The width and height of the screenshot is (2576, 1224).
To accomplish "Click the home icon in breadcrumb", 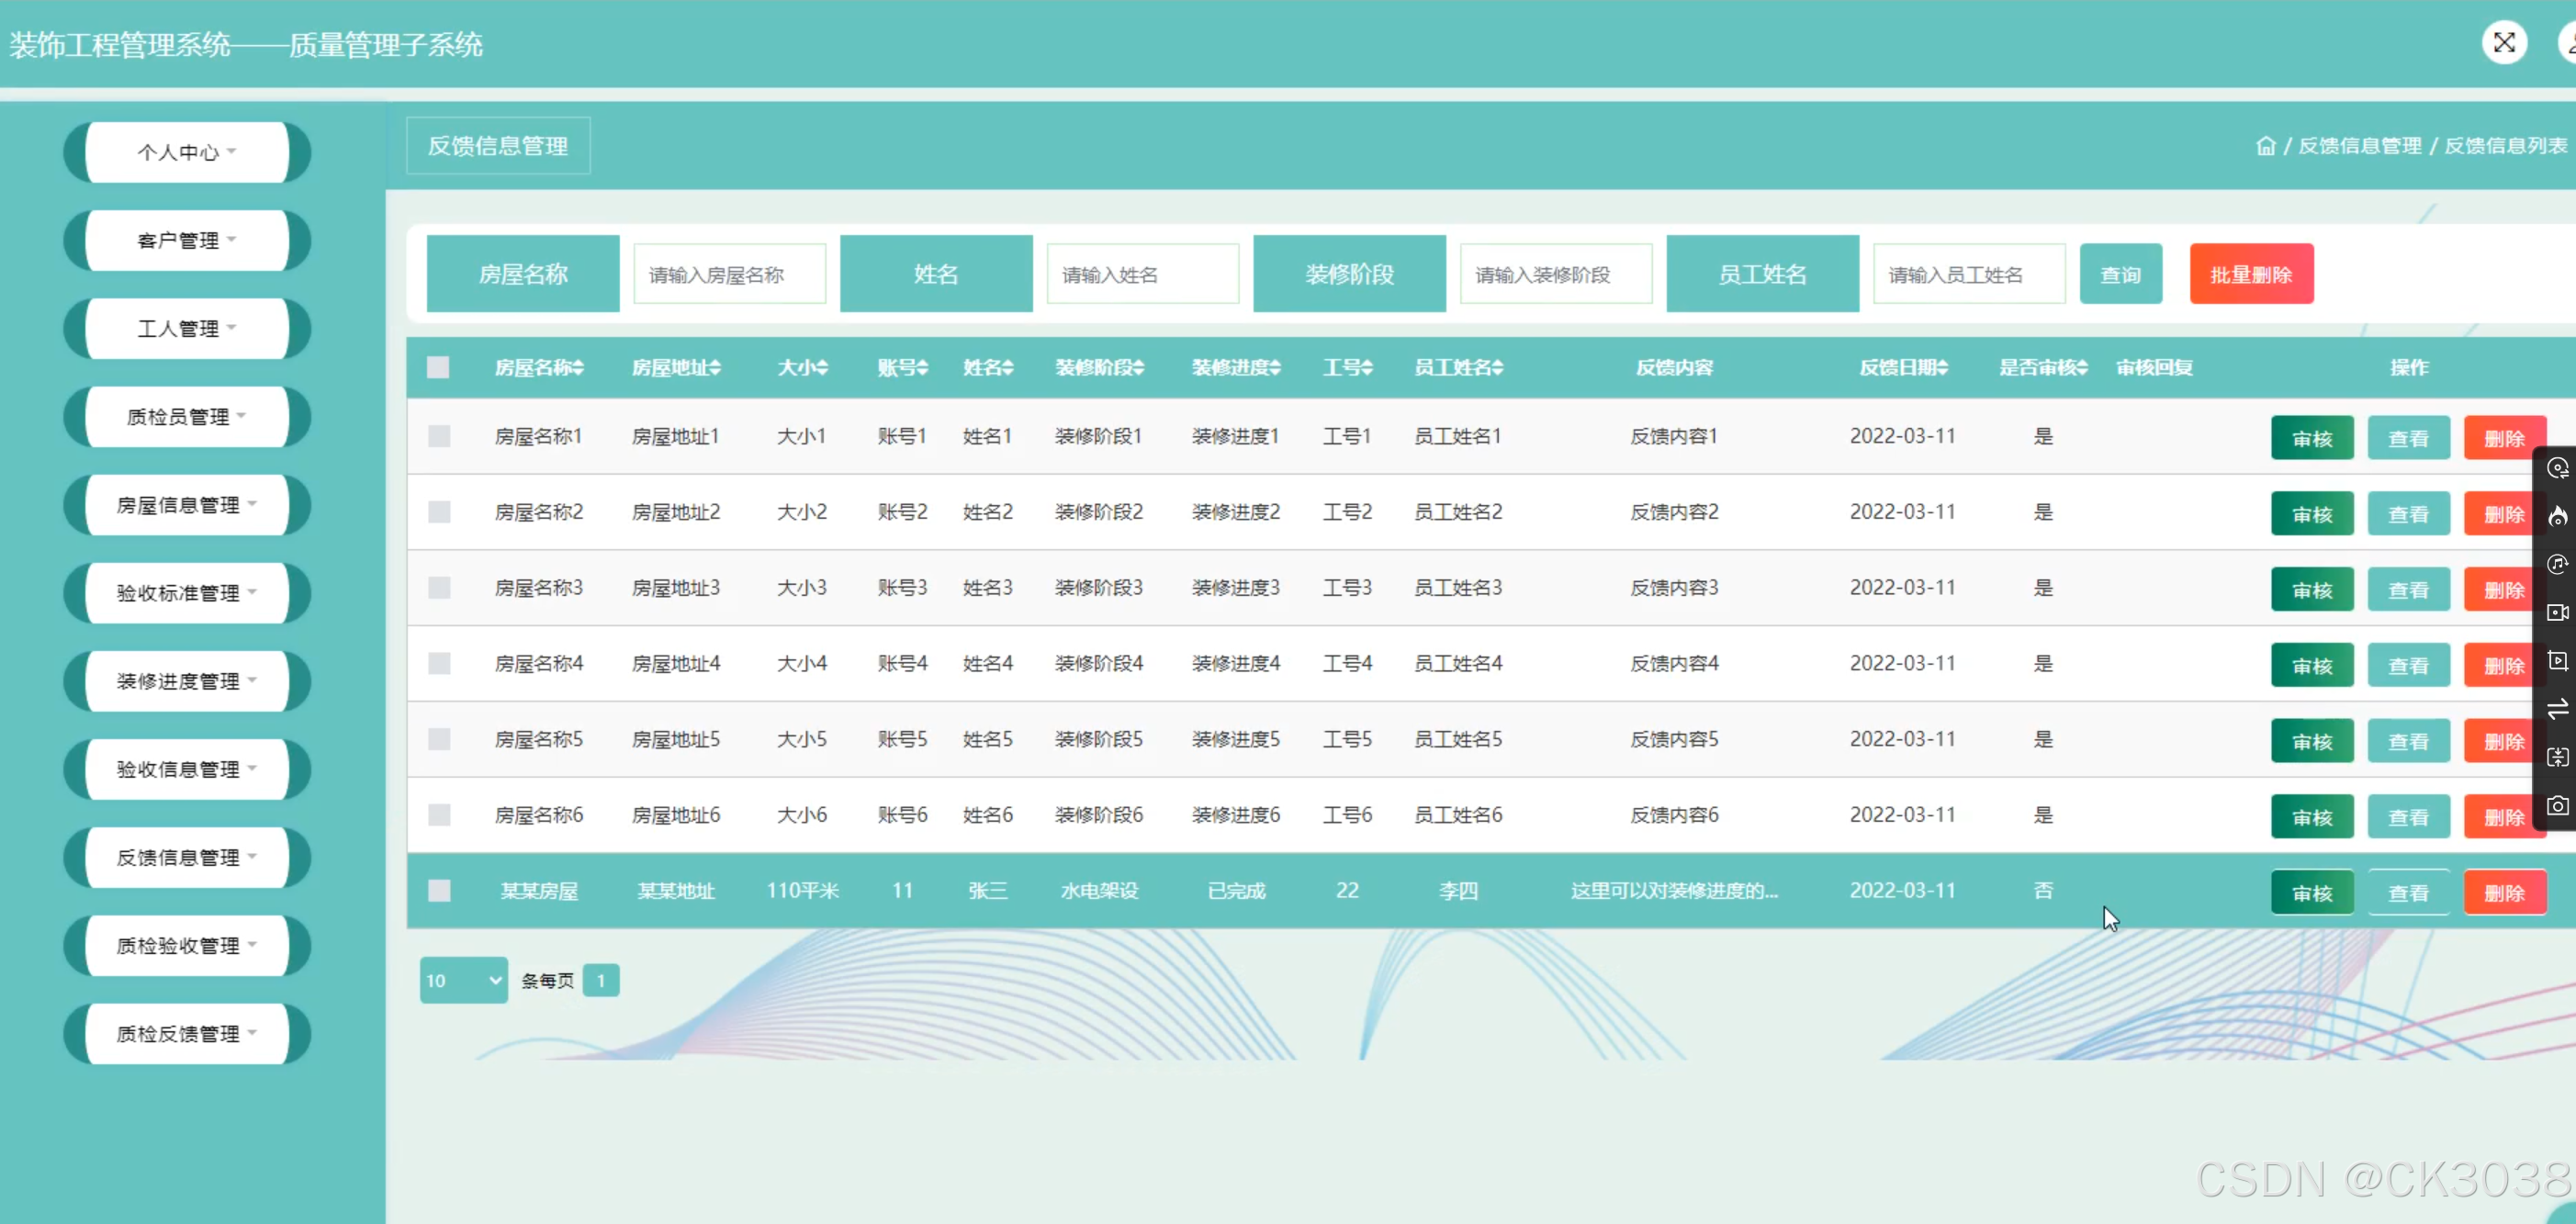I will point(2265,146).
